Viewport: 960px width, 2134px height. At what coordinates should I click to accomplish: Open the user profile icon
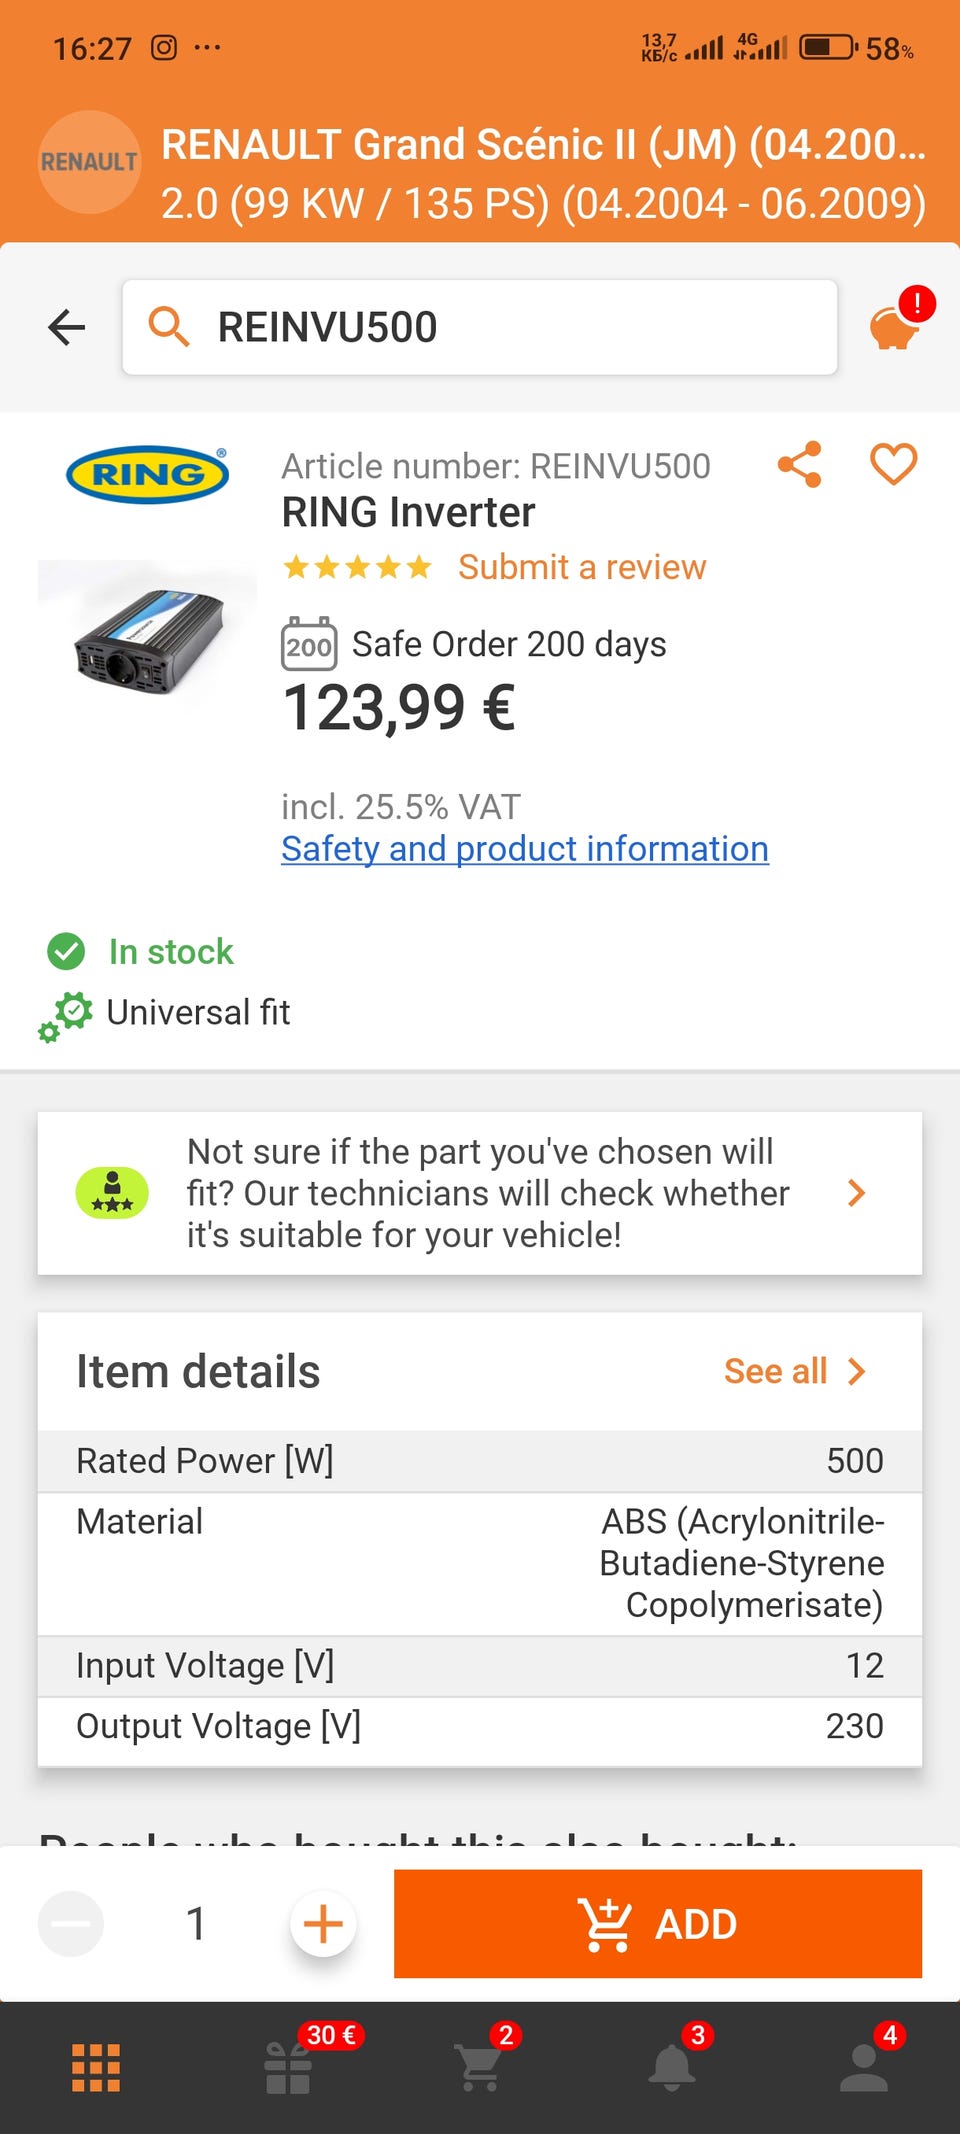(x=864, y=2067)
